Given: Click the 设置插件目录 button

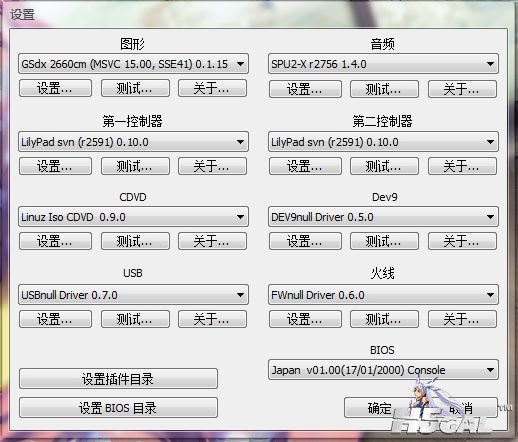Looking at the screenshot, I should point(118,379).
